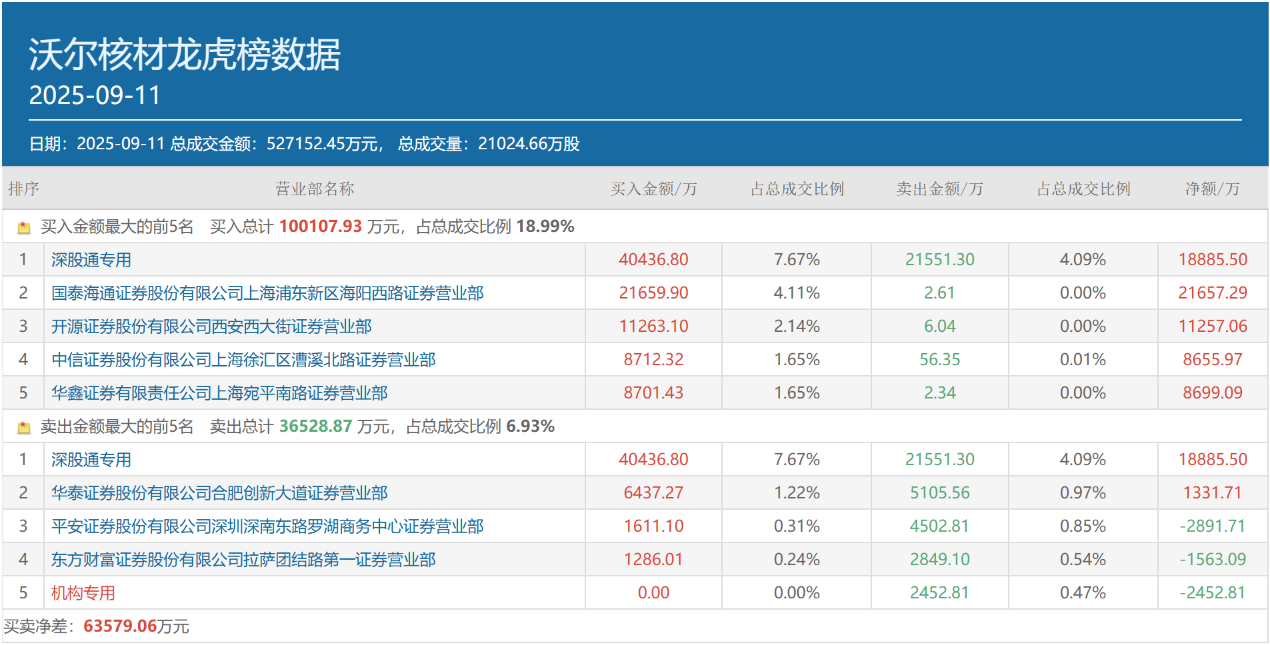Click the 净额/万 column header
The width and height of the screenshot is (1270, 645).
click(x=1212, y=188)
